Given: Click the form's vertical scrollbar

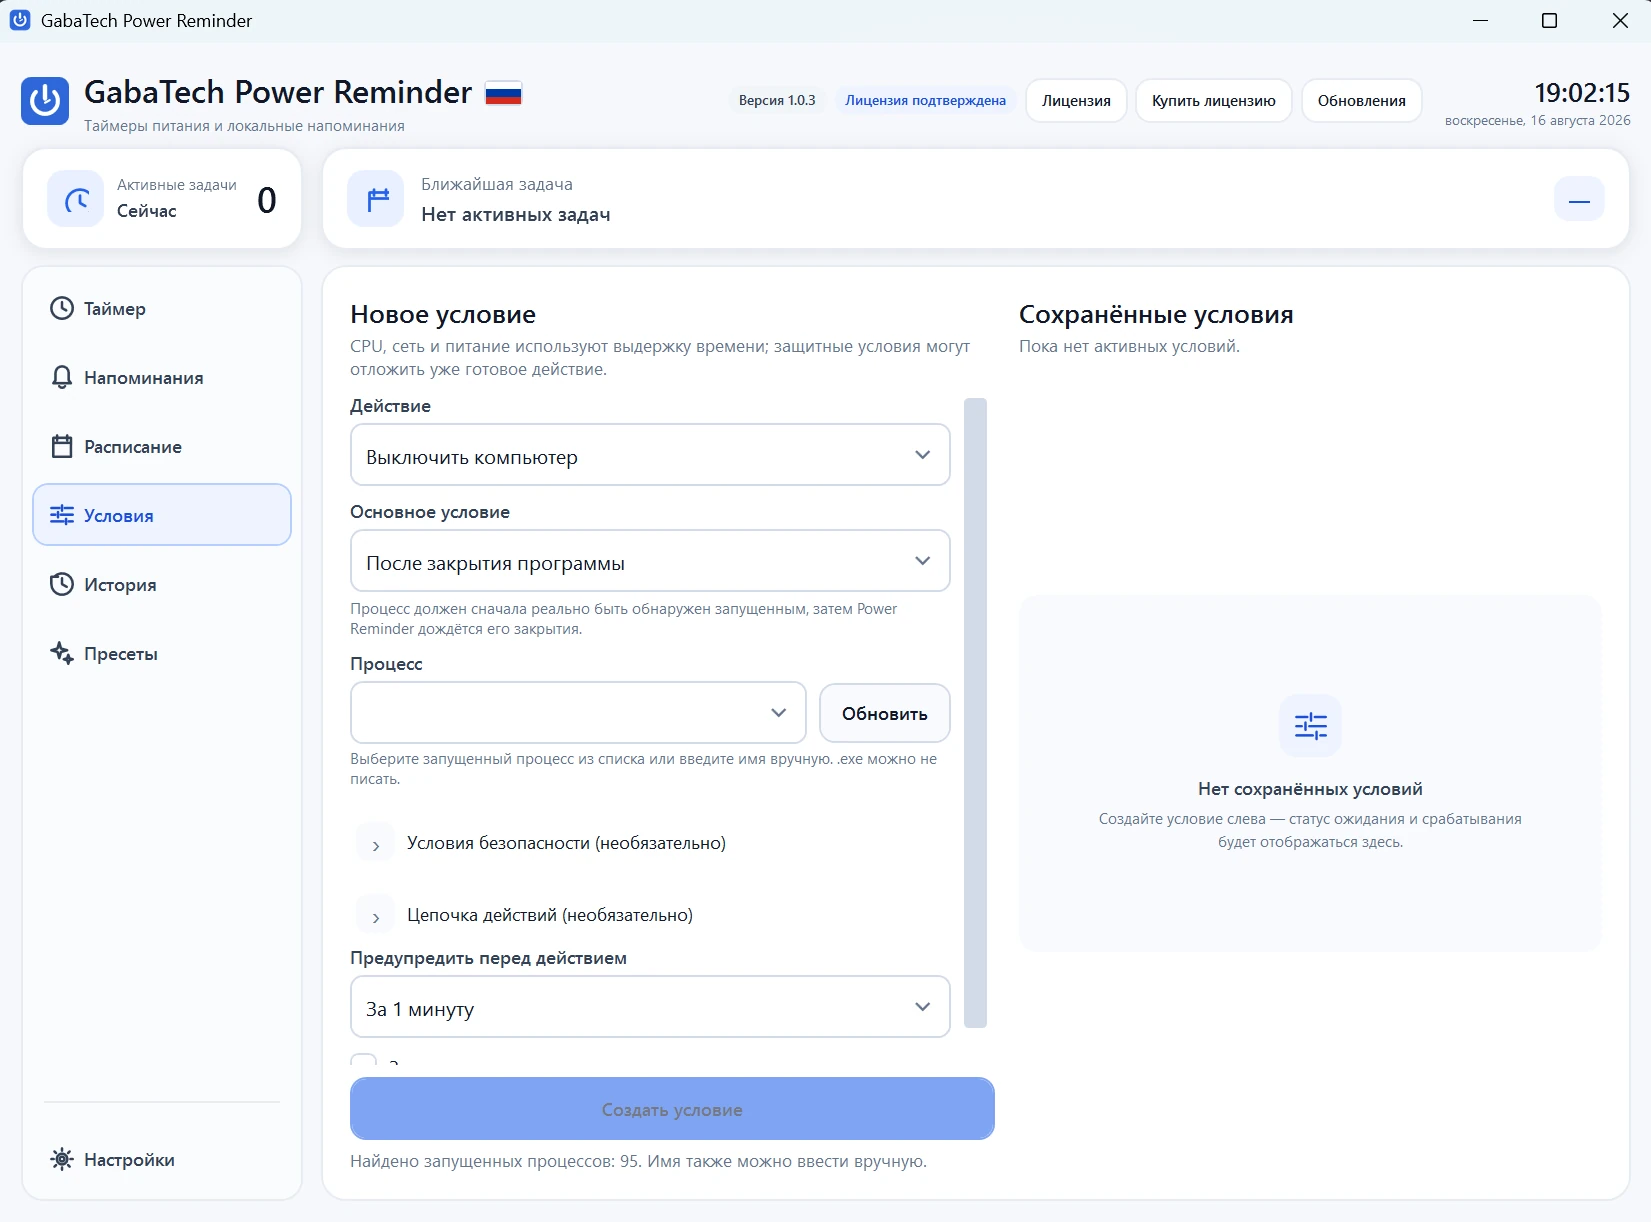Looking at the screenshot, I should pos(975,713).
